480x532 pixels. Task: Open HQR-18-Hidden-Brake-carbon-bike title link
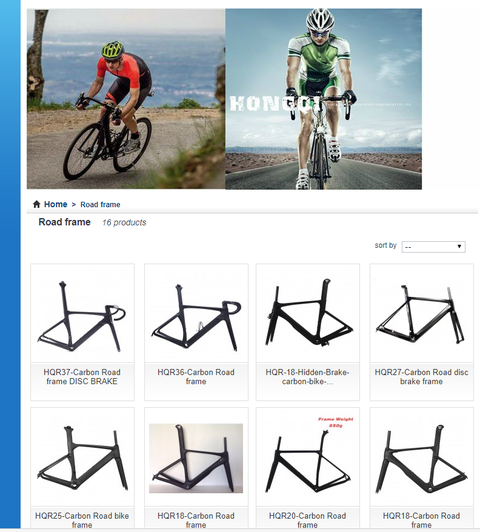(308, 377)
